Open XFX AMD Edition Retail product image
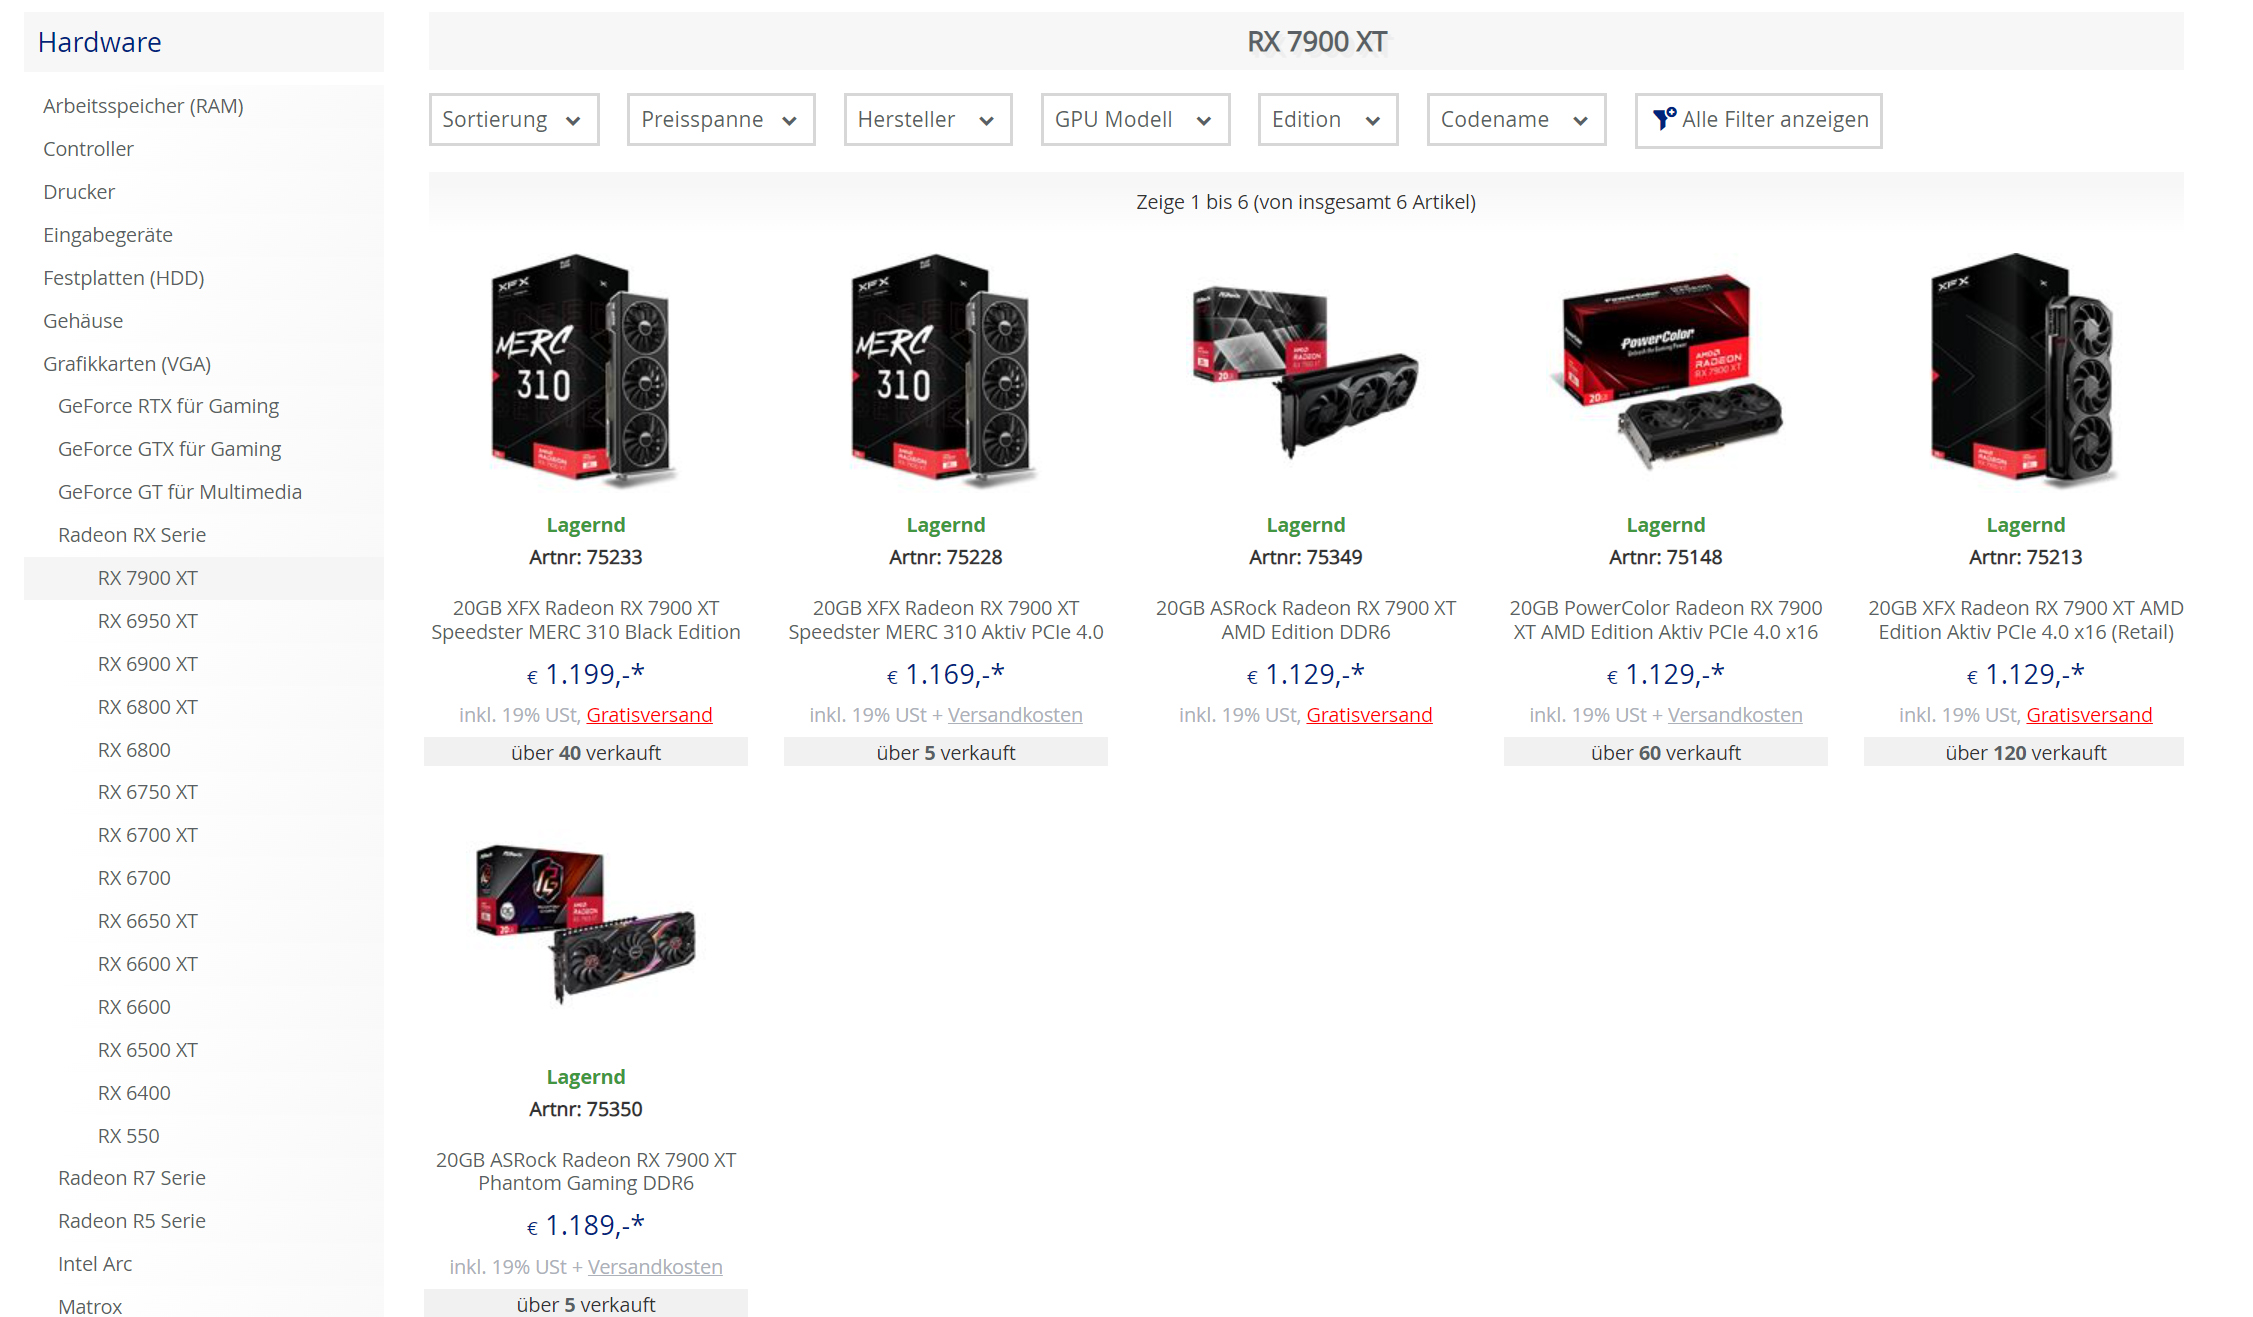The image size is (2253, 1317). click(x=2025, y=371)
